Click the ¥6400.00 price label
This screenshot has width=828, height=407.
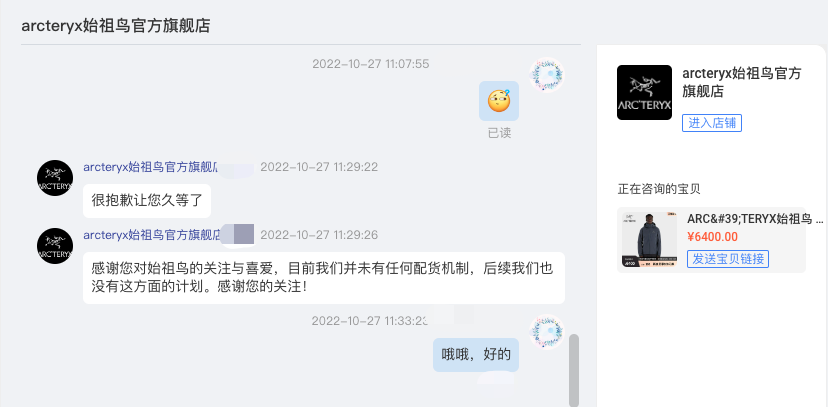pos(712,237)
